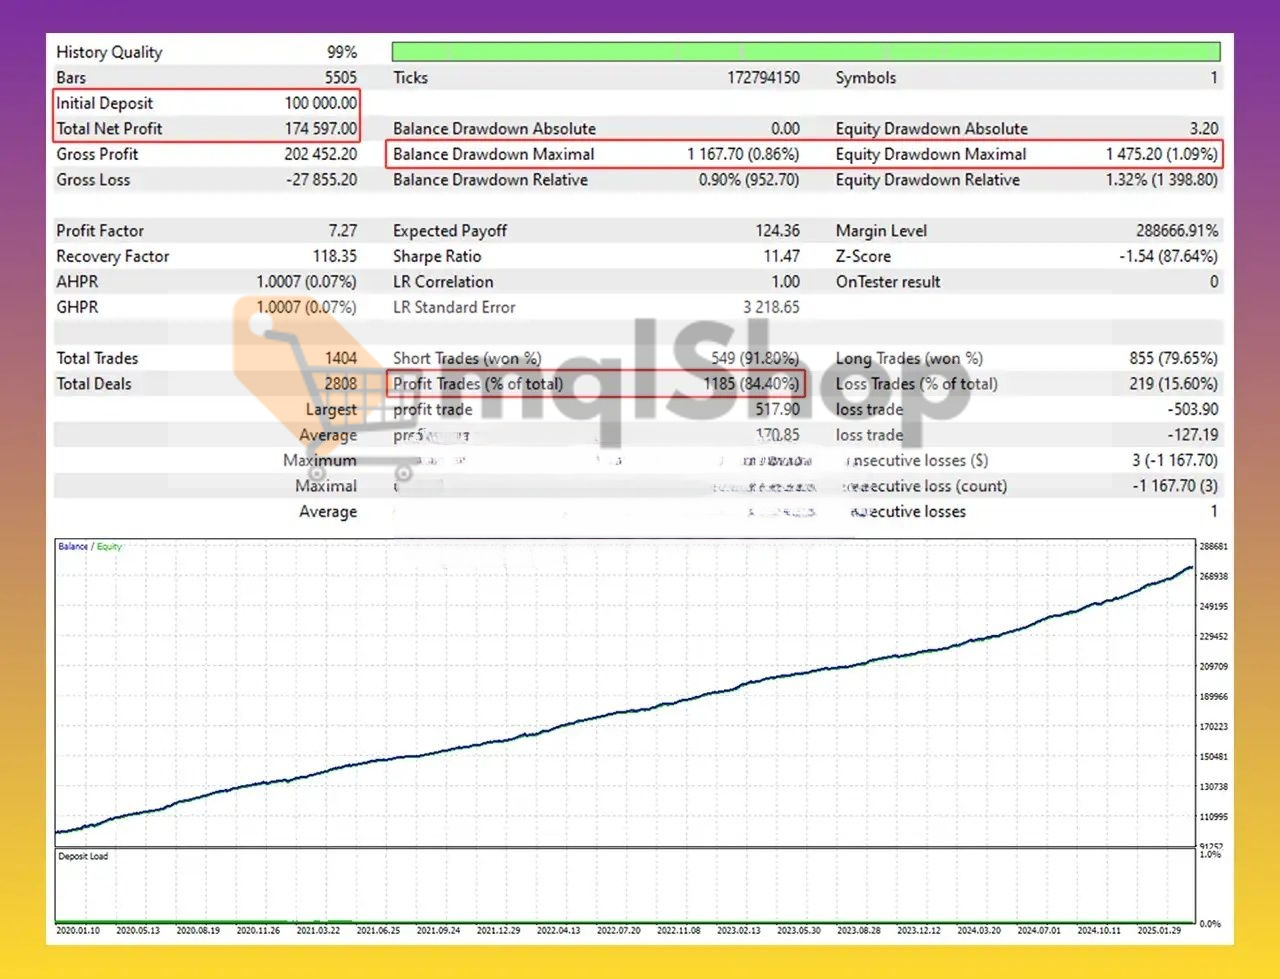Screen dimensions: 1280x979
Task: Click the Recovery Factor value 118.35
Action: coord(334,256)
